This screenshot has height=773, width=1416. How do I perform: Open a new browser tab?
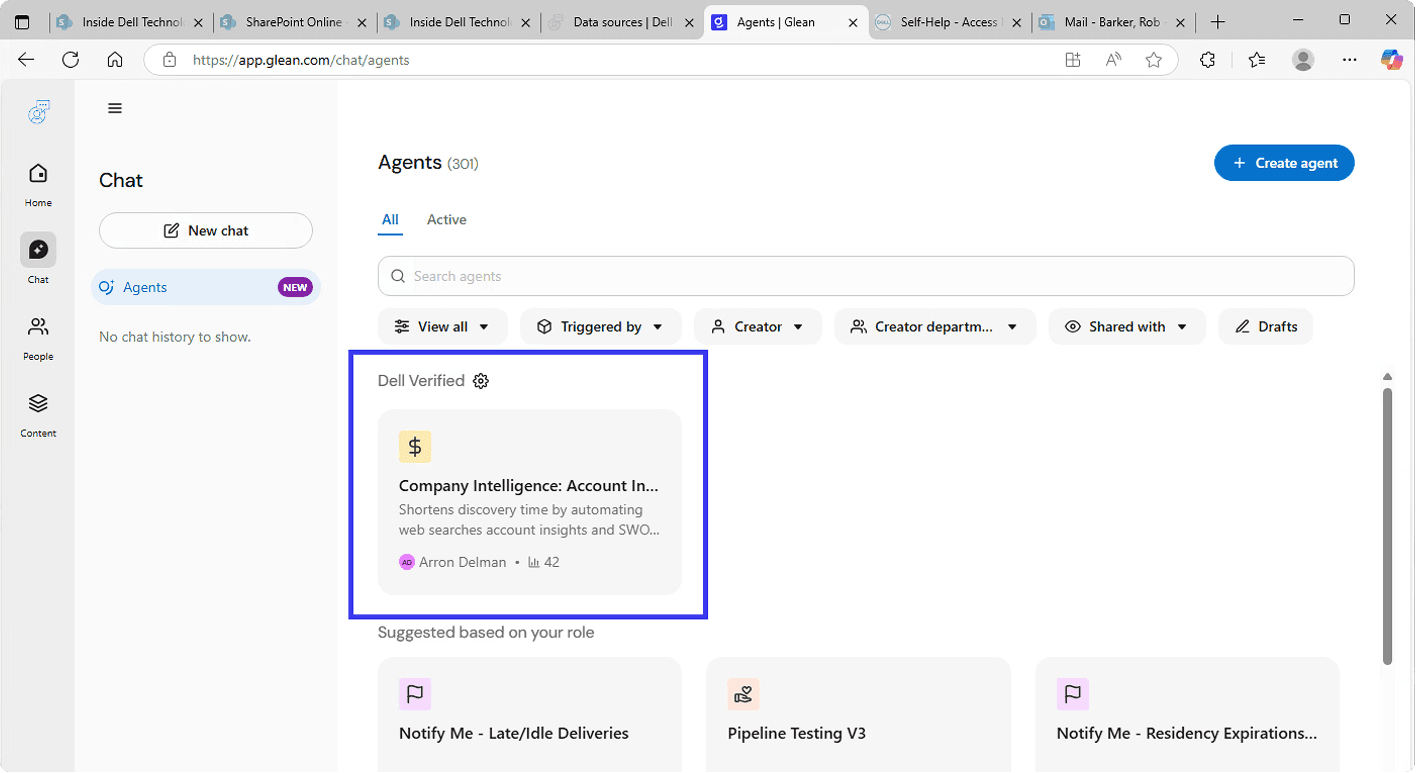[x=1217, y=22]
